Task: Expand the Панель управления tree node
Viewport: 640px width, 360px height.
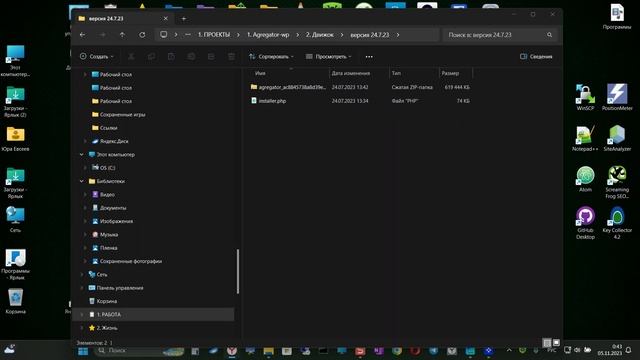Action: [x=82, y=288]
